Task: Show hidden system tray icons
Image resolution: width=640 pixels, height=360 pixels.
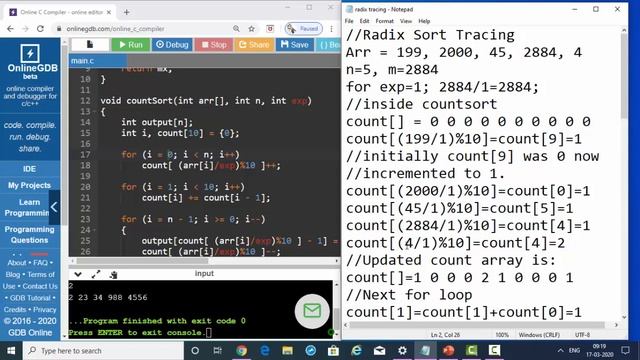Action: (x=560, y=351)
